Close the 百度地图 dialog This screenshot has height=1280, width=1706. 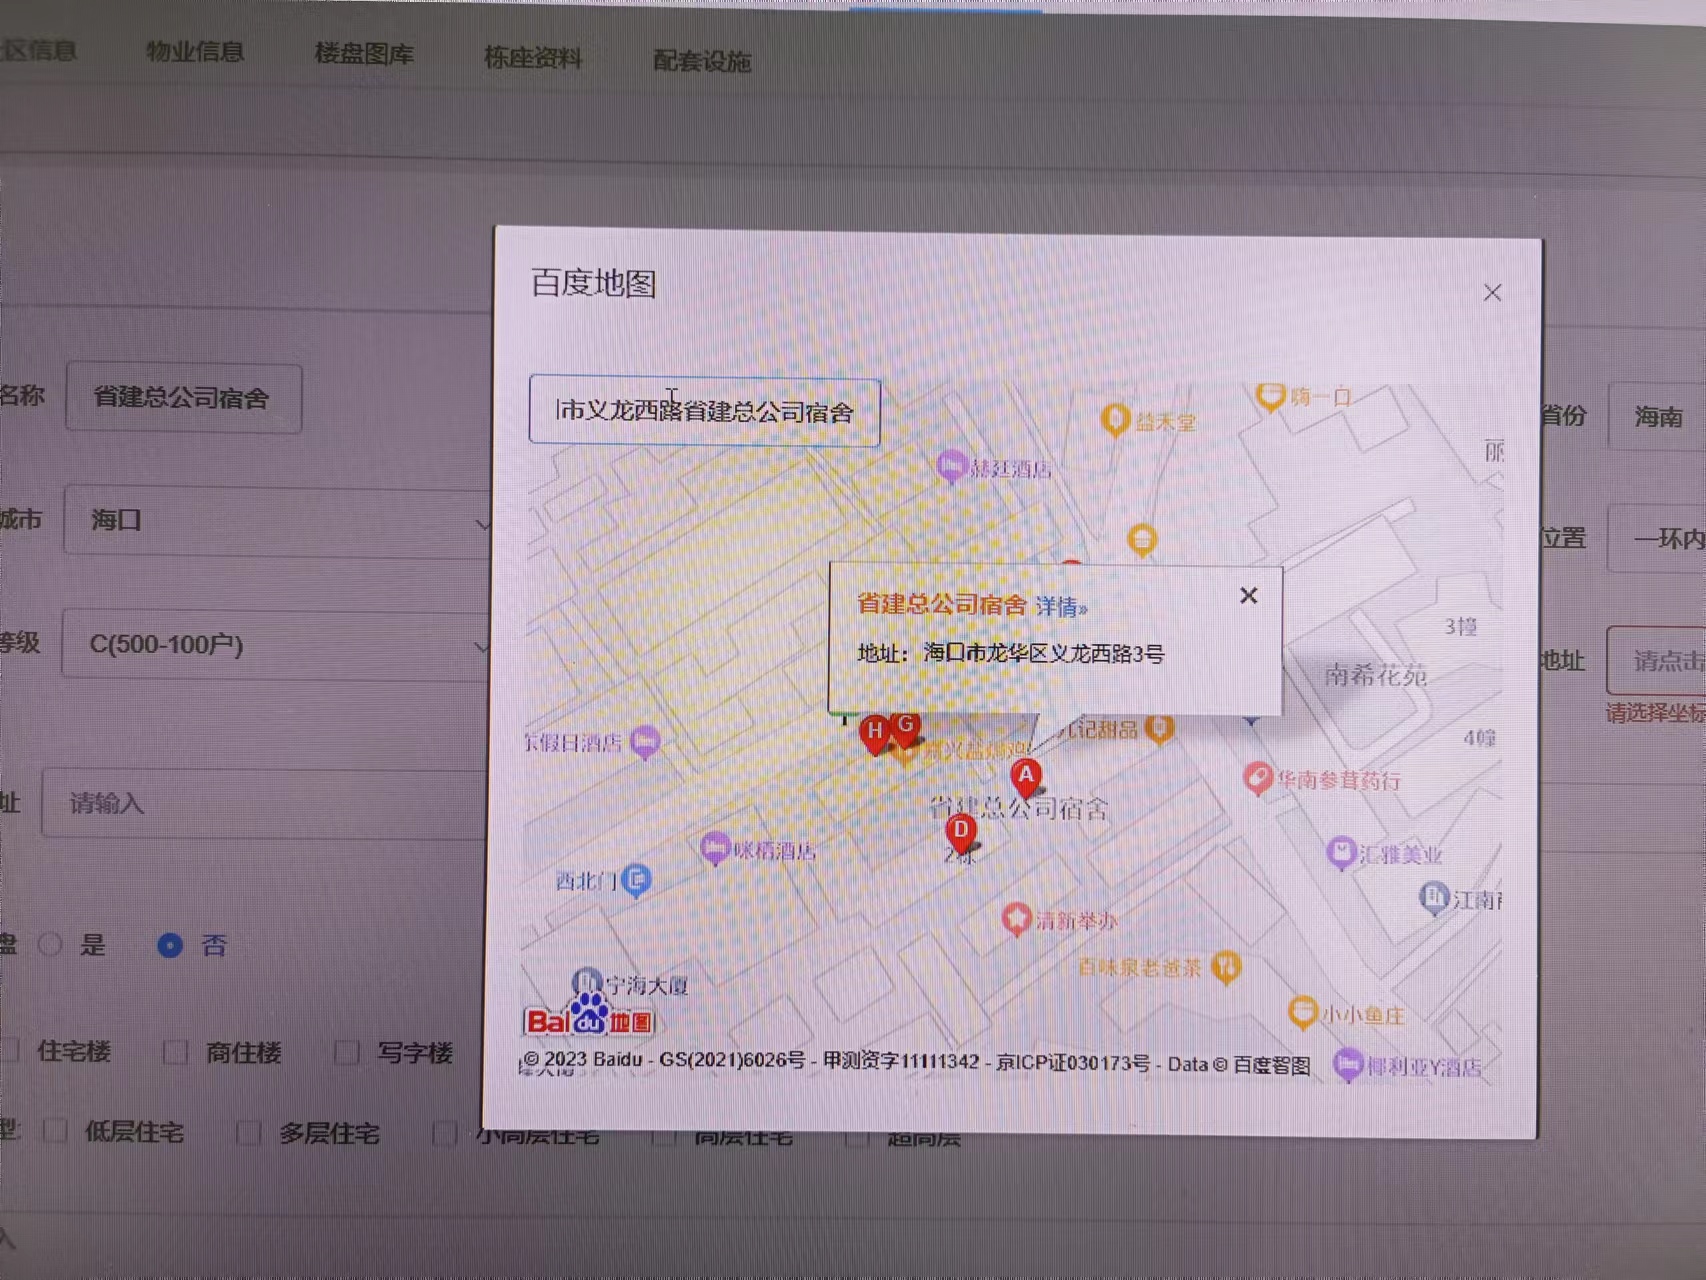point(1492,293)
